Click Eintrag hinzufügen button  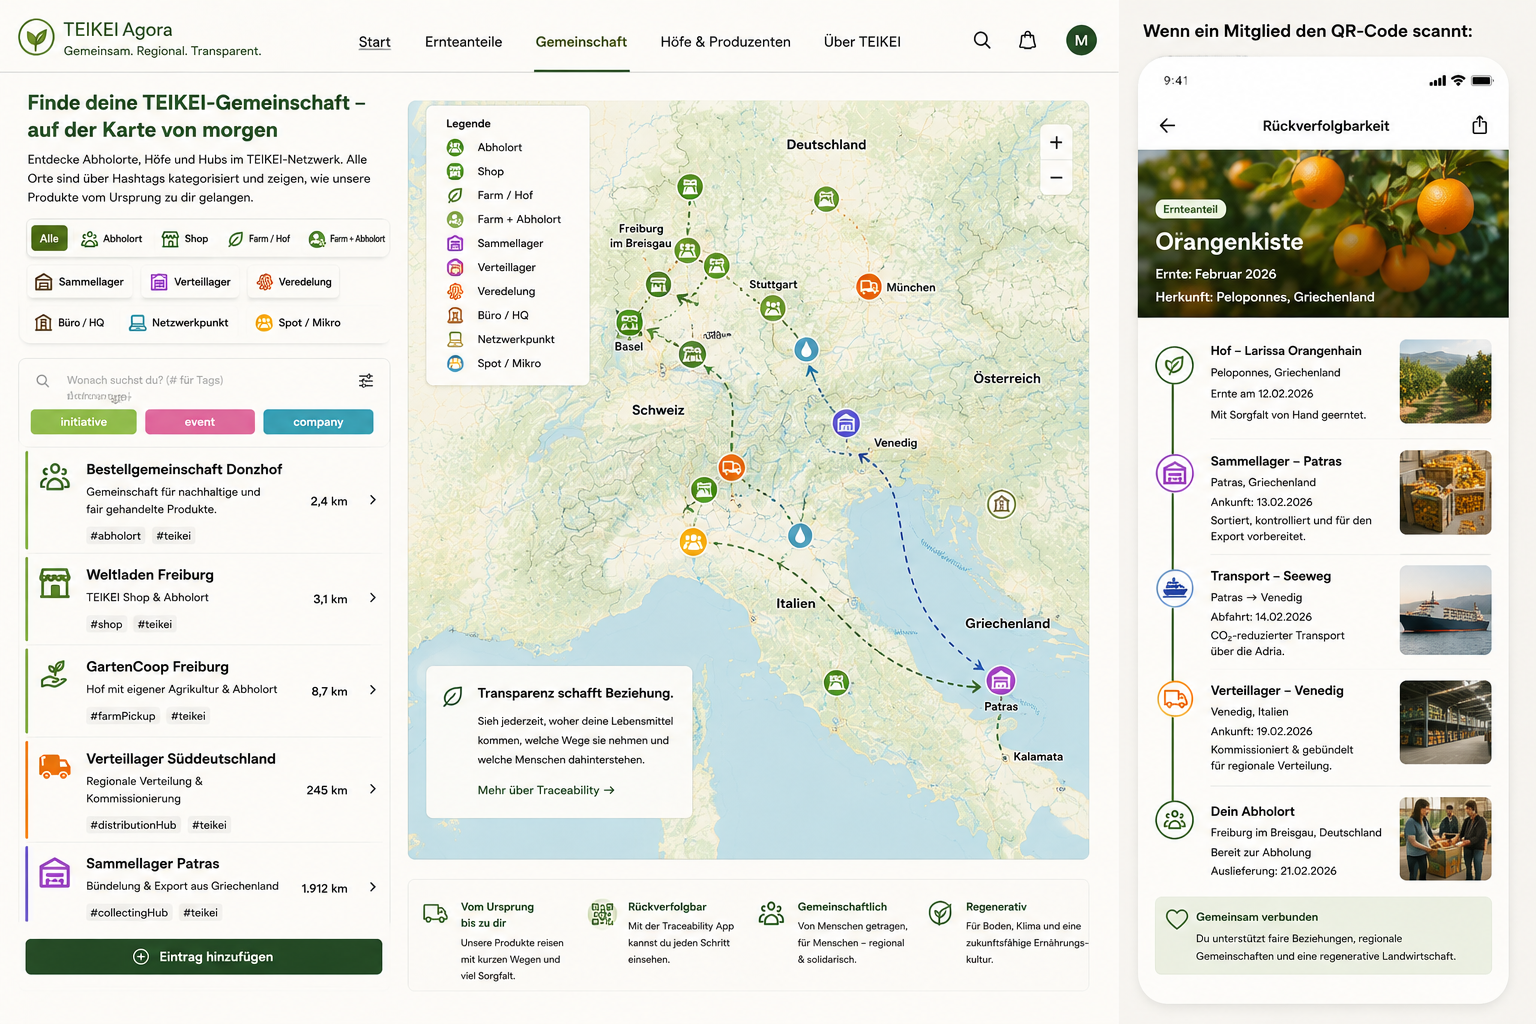[204, 957]
